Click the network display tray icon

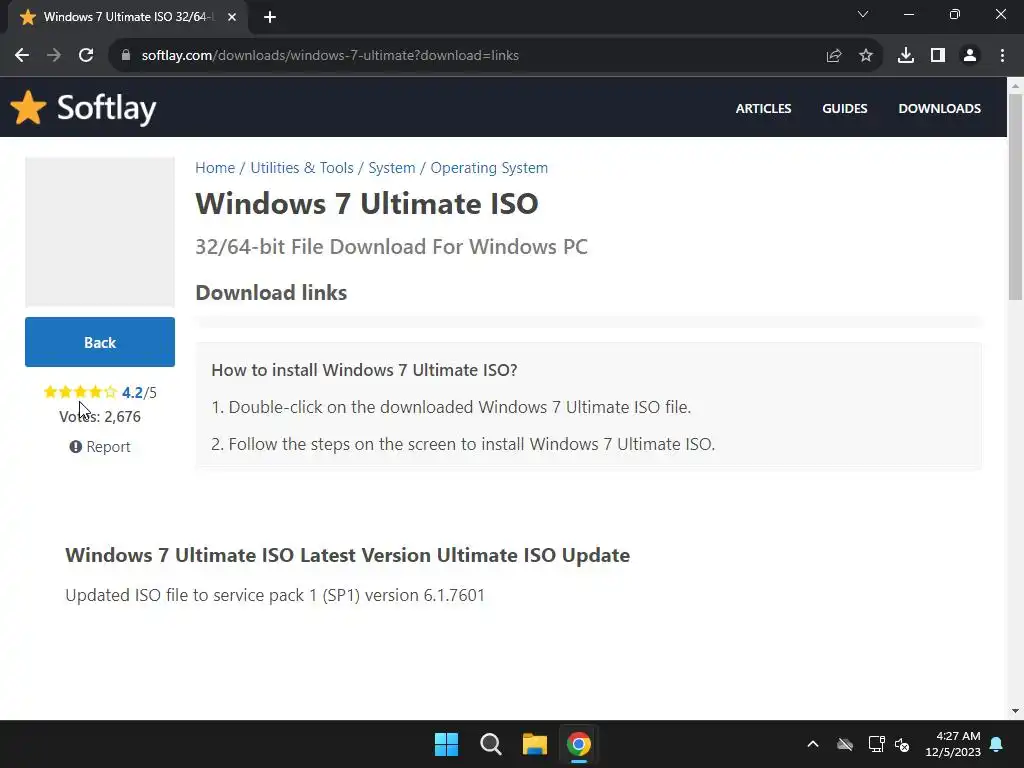(876, 744)
